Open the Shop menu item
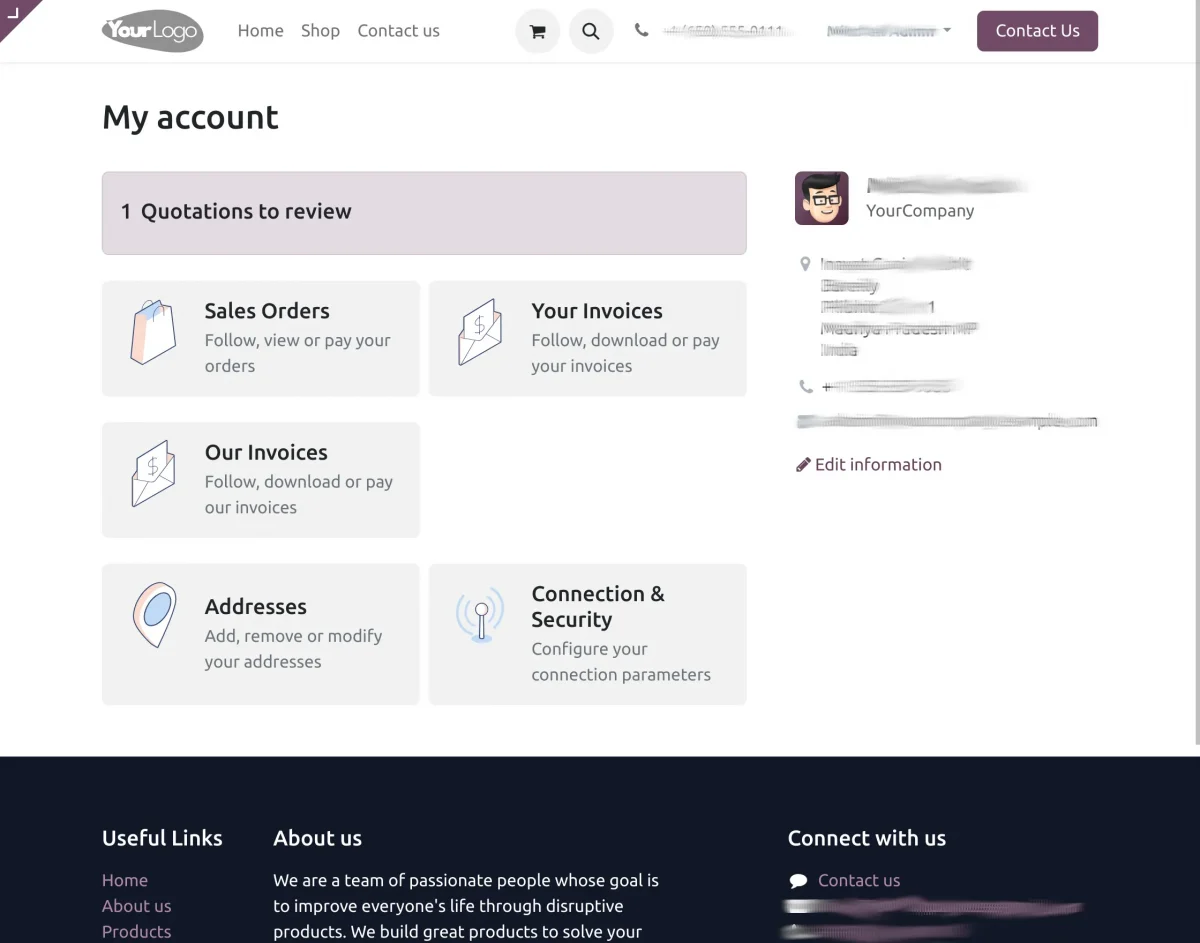This screenshot has height=943, width=1200. click(x=320, y=31)
